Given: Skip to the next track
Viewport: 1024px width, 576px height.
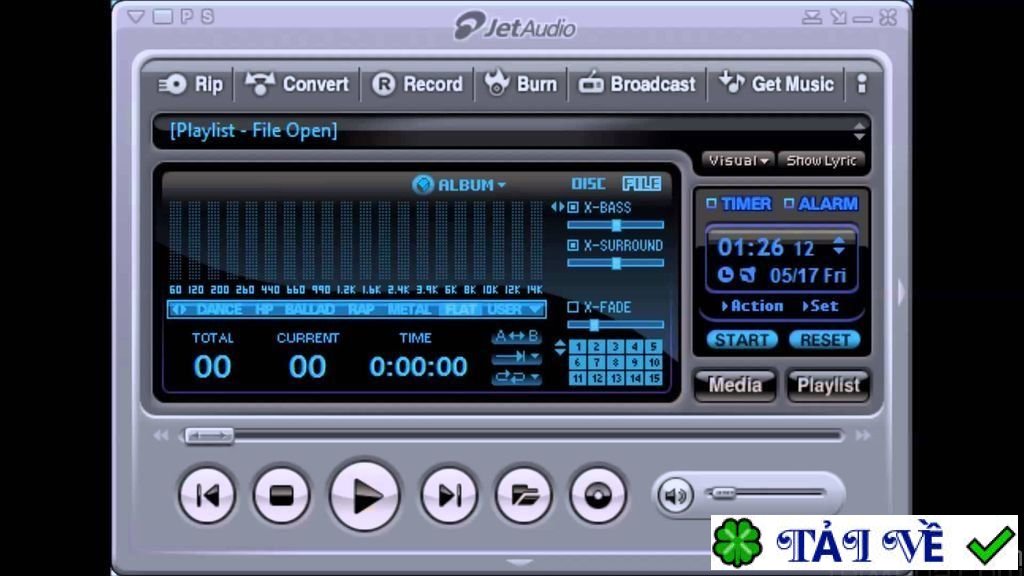Looking at the screenshot, I should 449,496.
